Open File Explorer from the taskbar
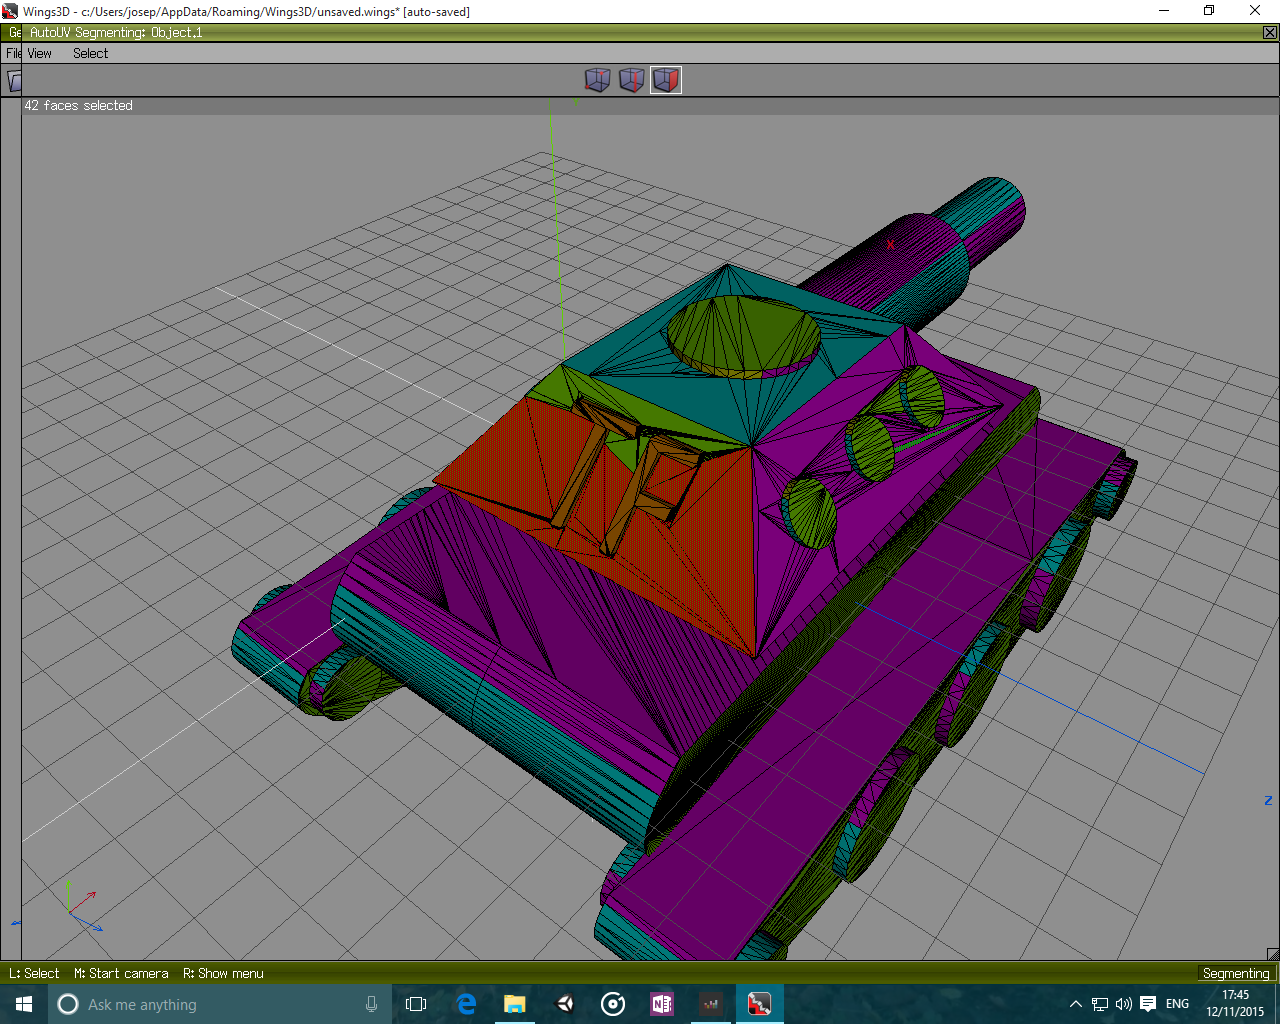The image size is (1280, 1024). point(515,1004)
